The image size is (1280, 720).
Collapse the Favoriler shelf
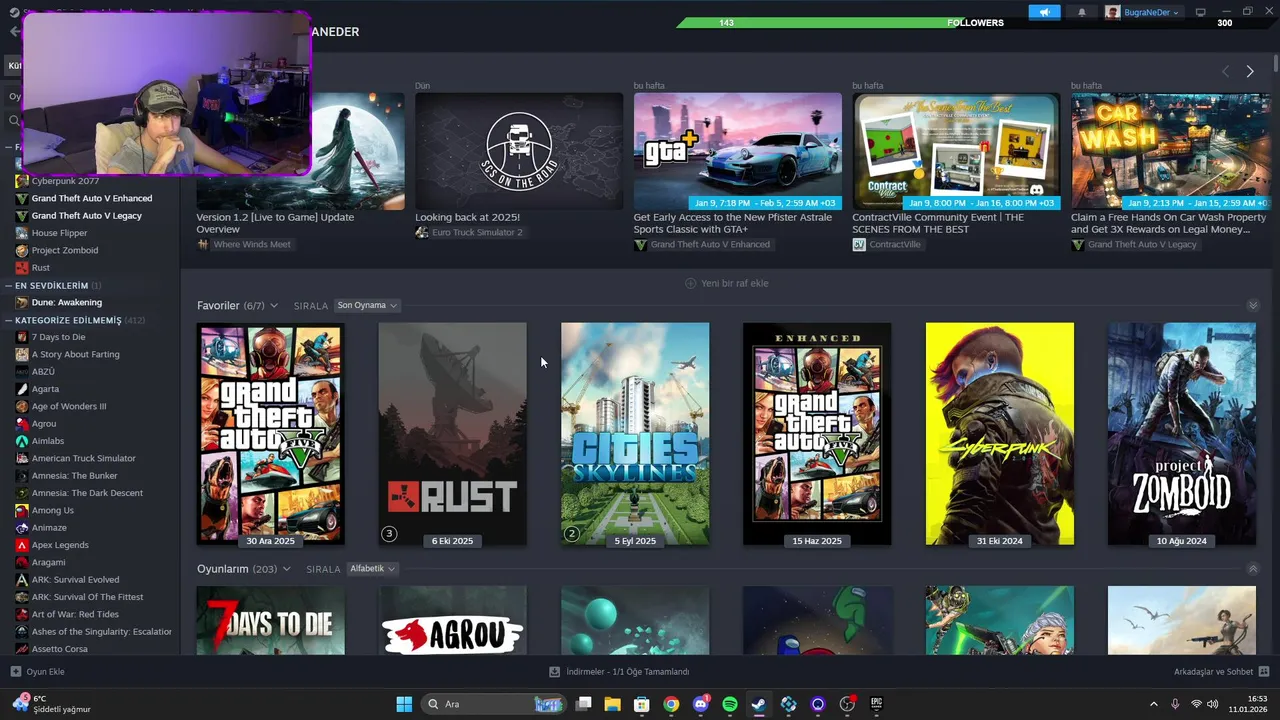[1253, 305]
